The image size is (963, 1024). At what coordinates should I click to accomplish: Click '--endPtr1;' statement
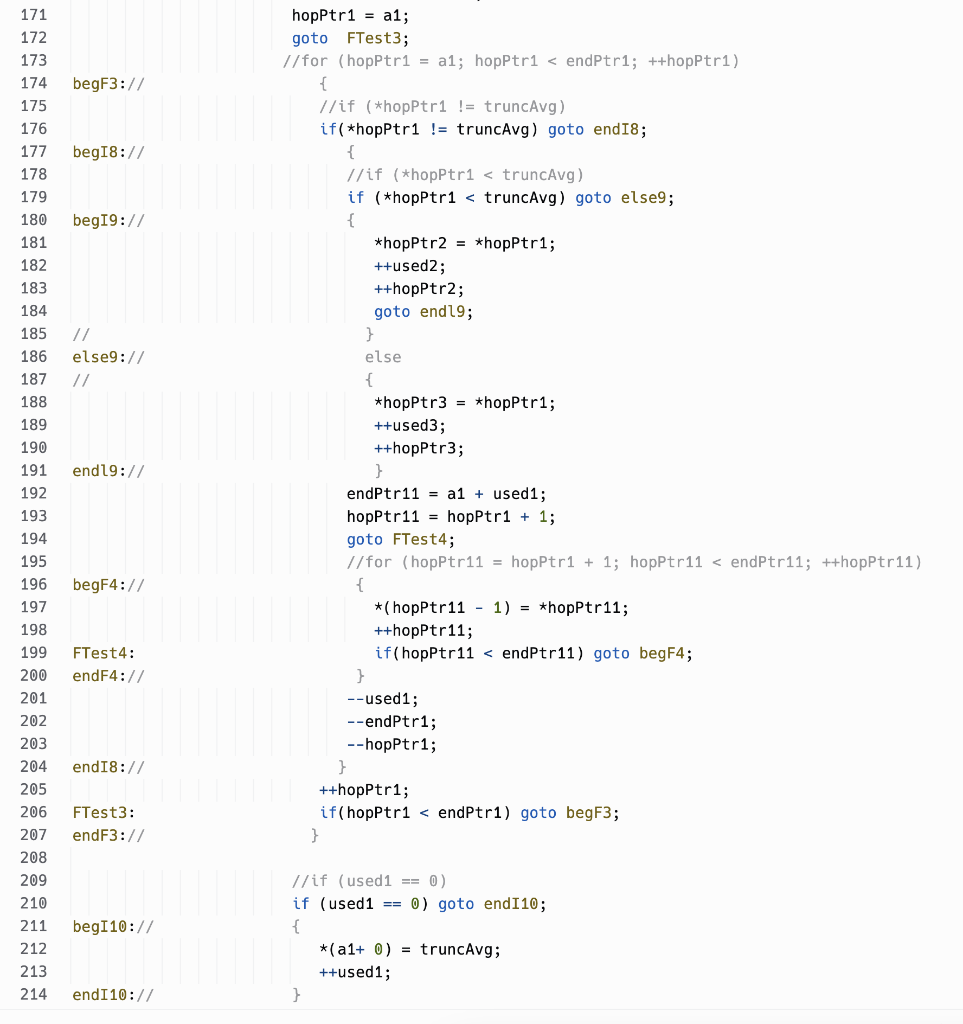click(392, 722)
